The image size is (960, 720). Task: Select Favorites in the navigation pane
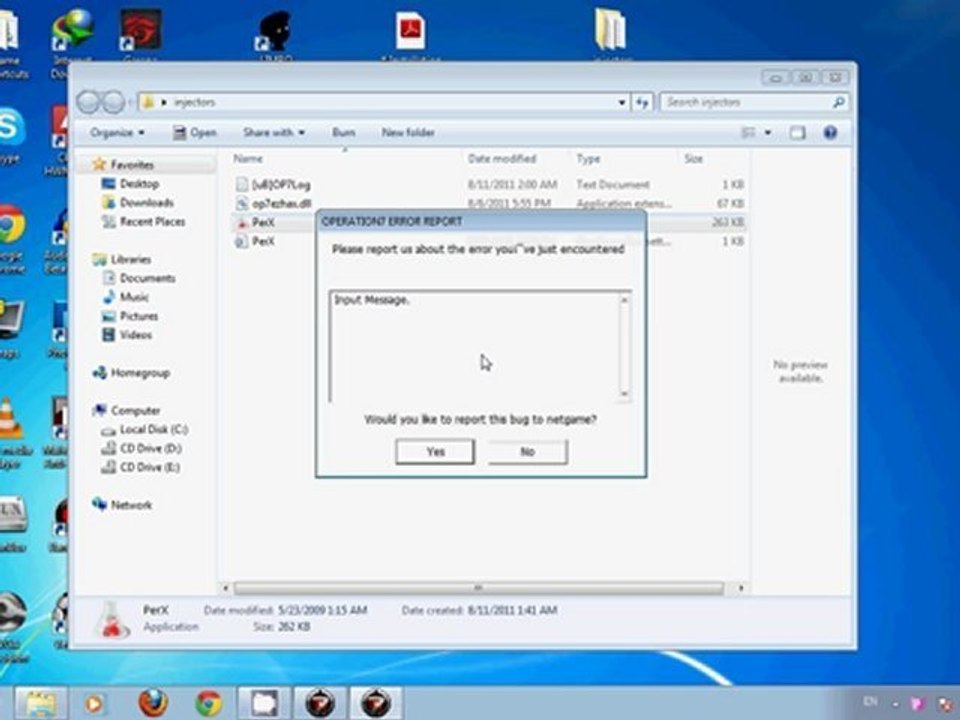pyautogui.click(x=132, y=165)
